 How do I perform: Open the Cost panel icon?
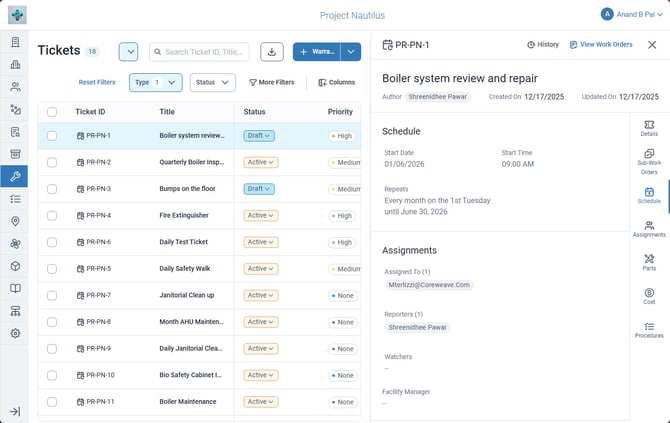pyautogui.click(x=649, y=296)
